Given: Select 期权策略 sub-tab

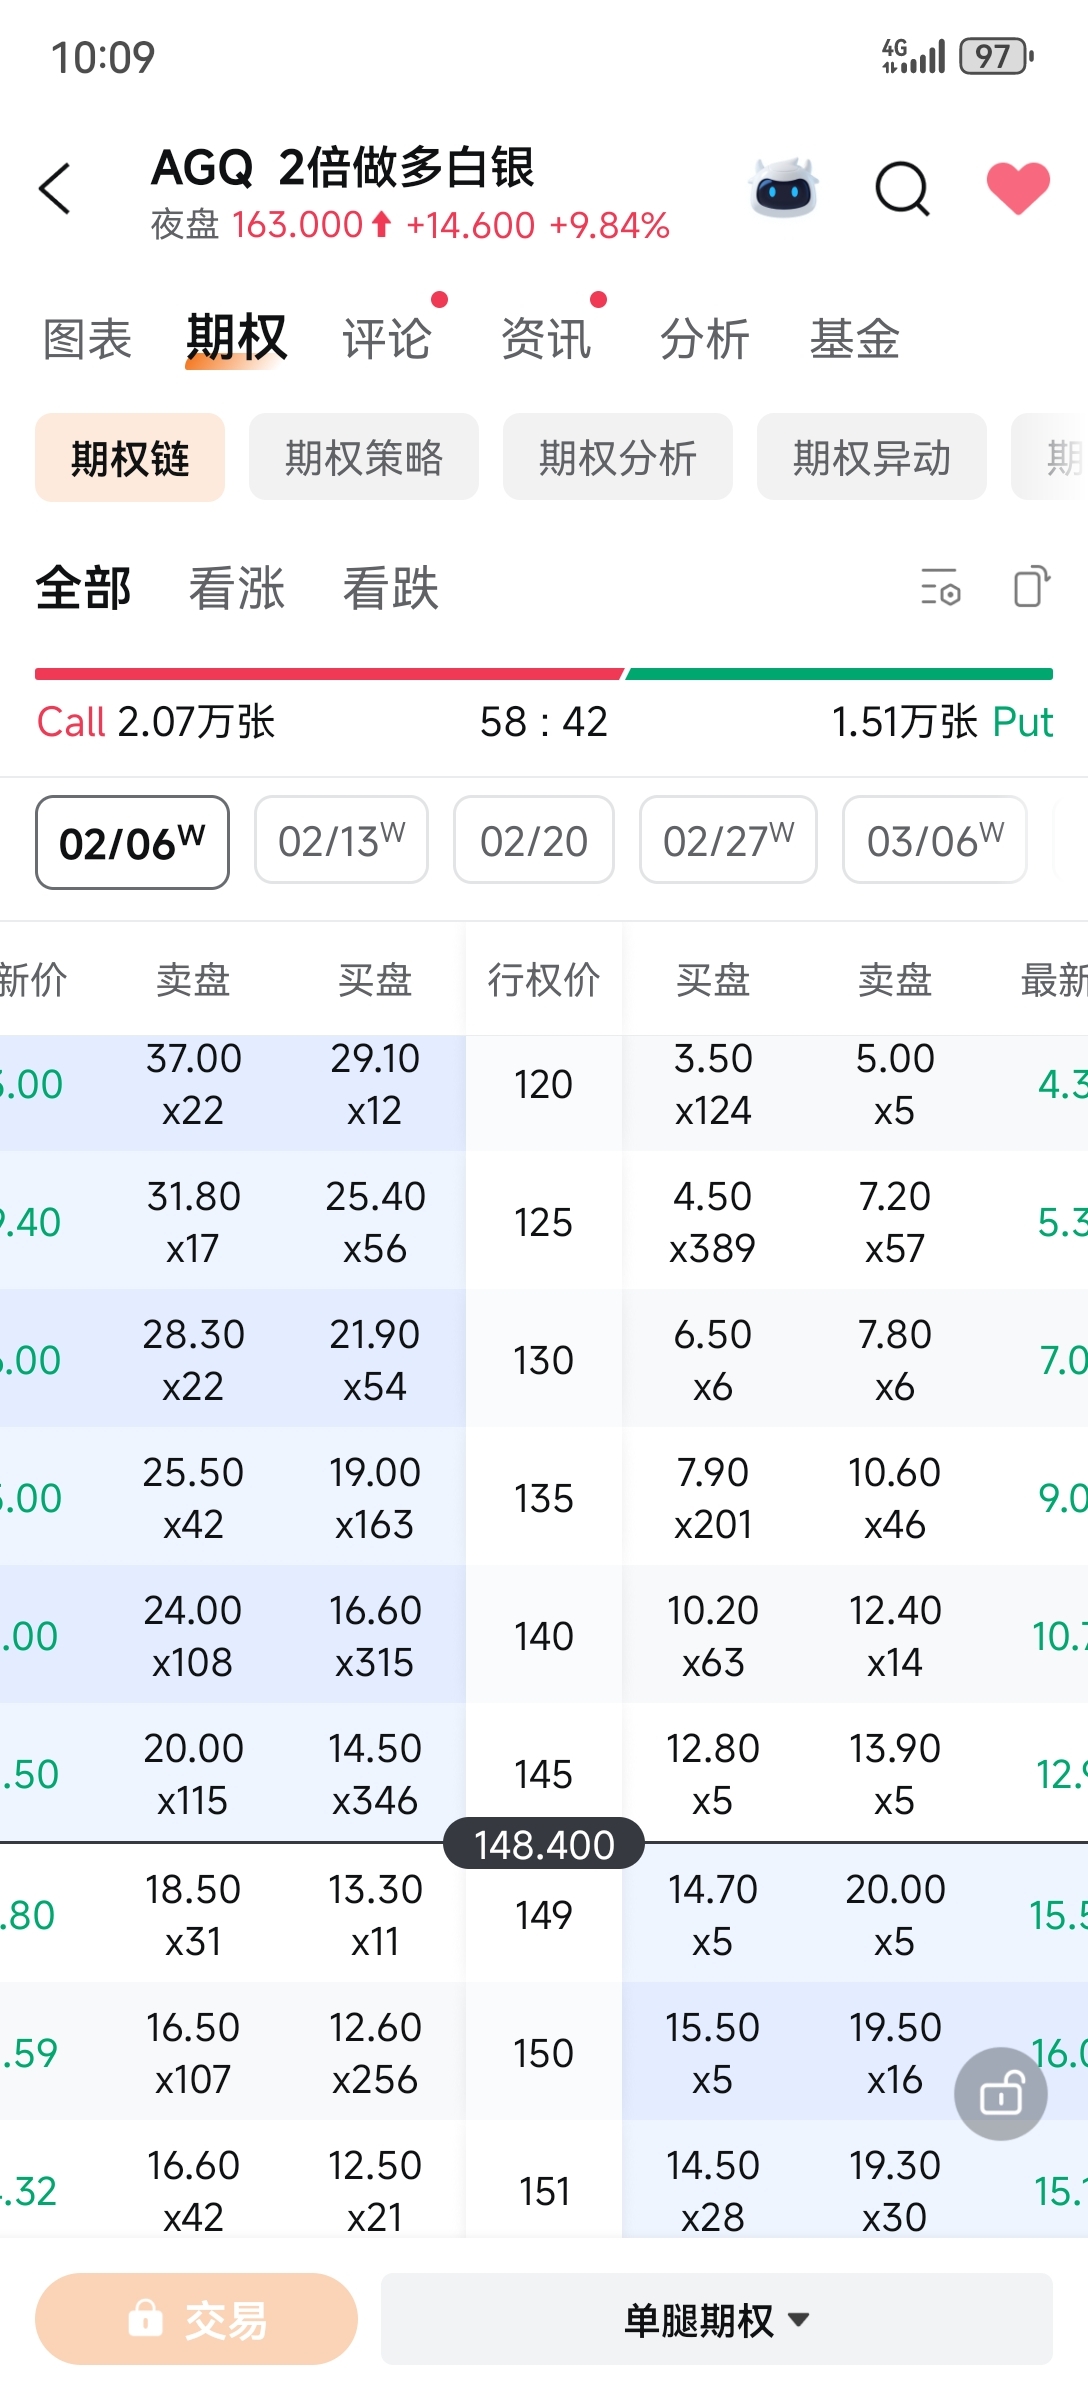Looking at the screenshot, I should point(364,458).
